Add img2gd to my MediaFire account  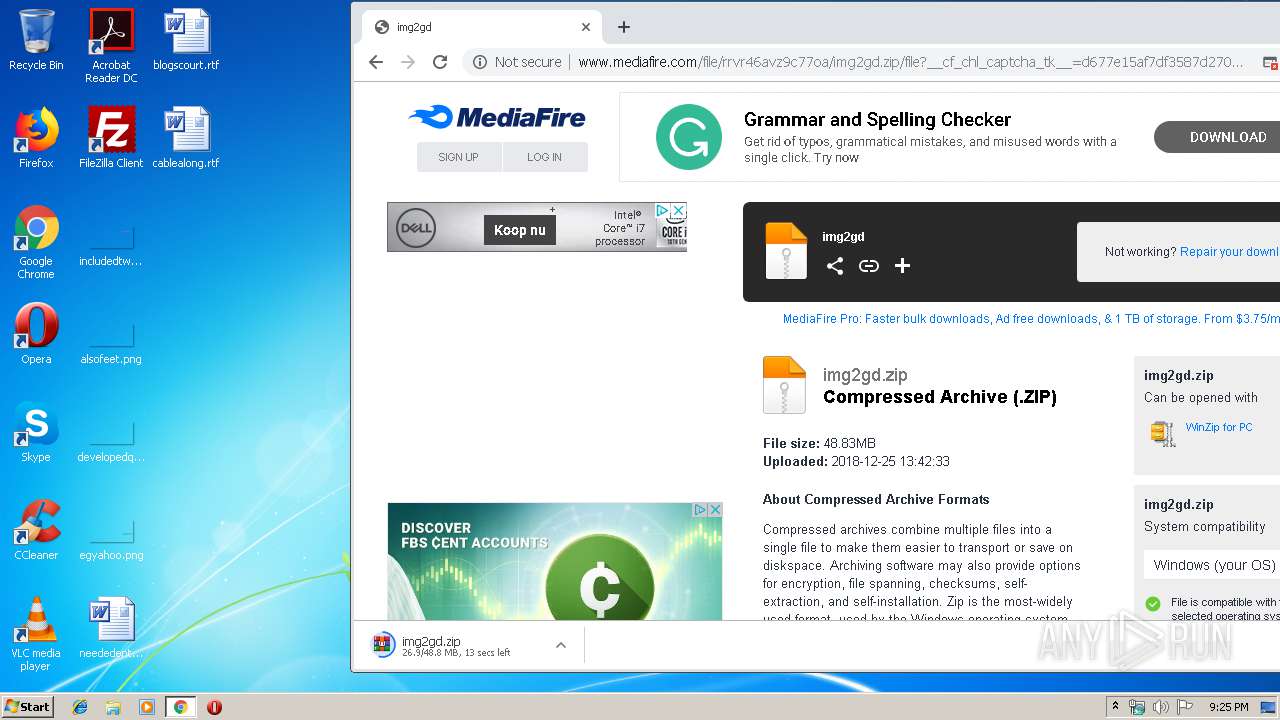click(x=902, y=265)
